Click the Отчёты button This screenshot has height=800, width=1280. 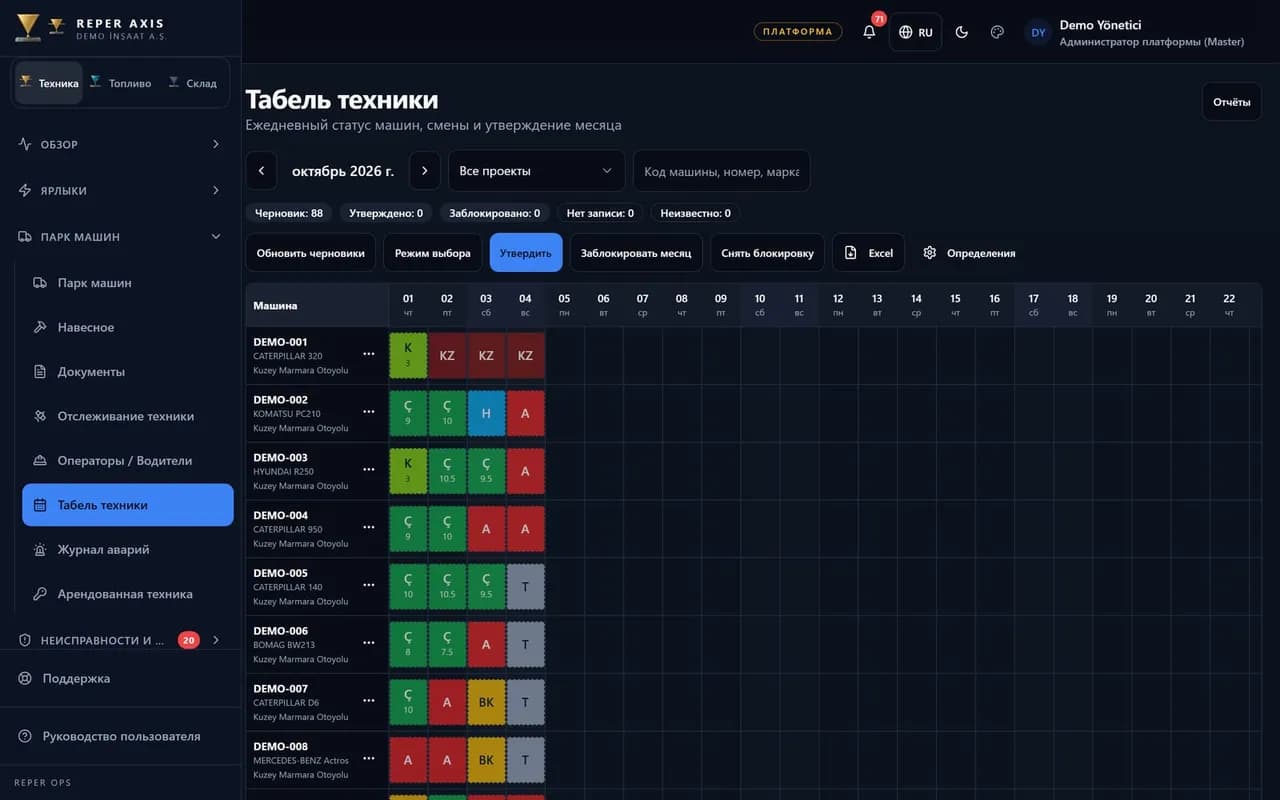coord(1231,102)
